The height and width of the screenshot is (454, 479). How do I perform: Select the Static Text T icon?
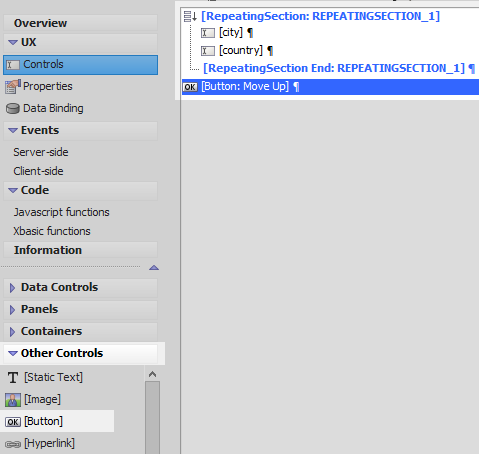coord(13,378)
